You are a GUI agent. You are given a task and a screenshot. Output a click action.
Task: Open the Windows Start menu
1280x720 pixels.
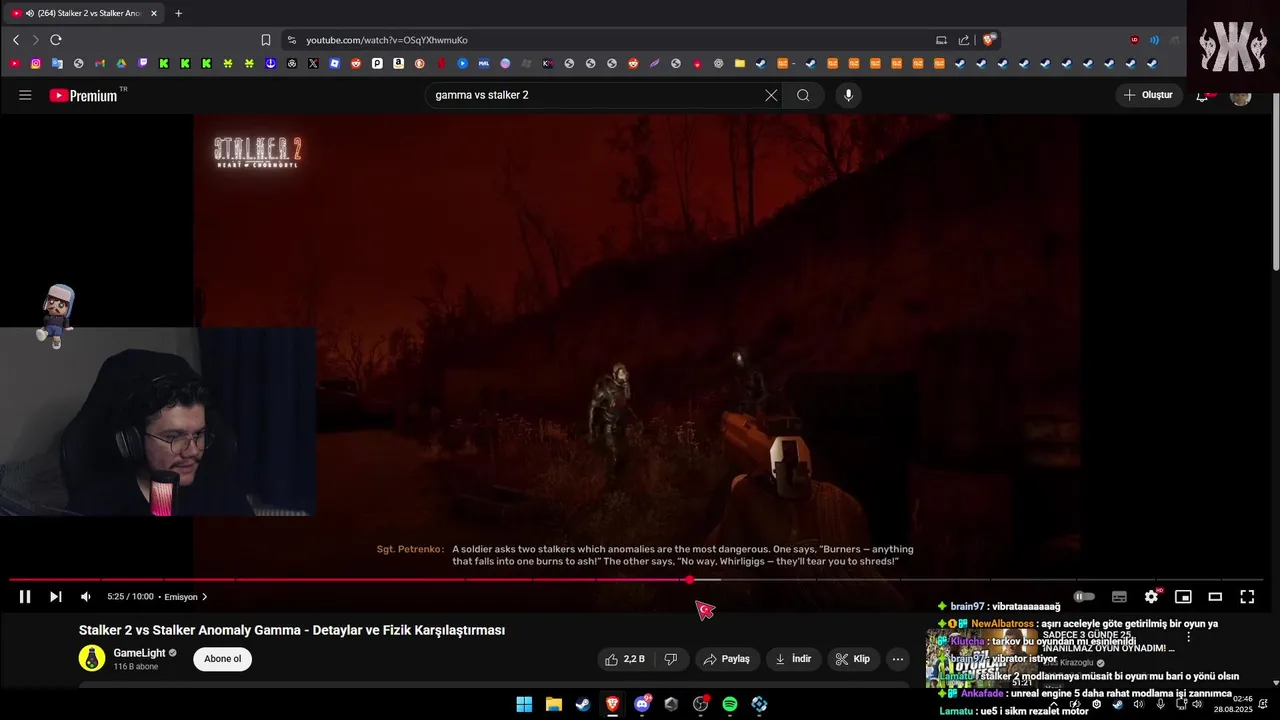[x=524, y=704]
